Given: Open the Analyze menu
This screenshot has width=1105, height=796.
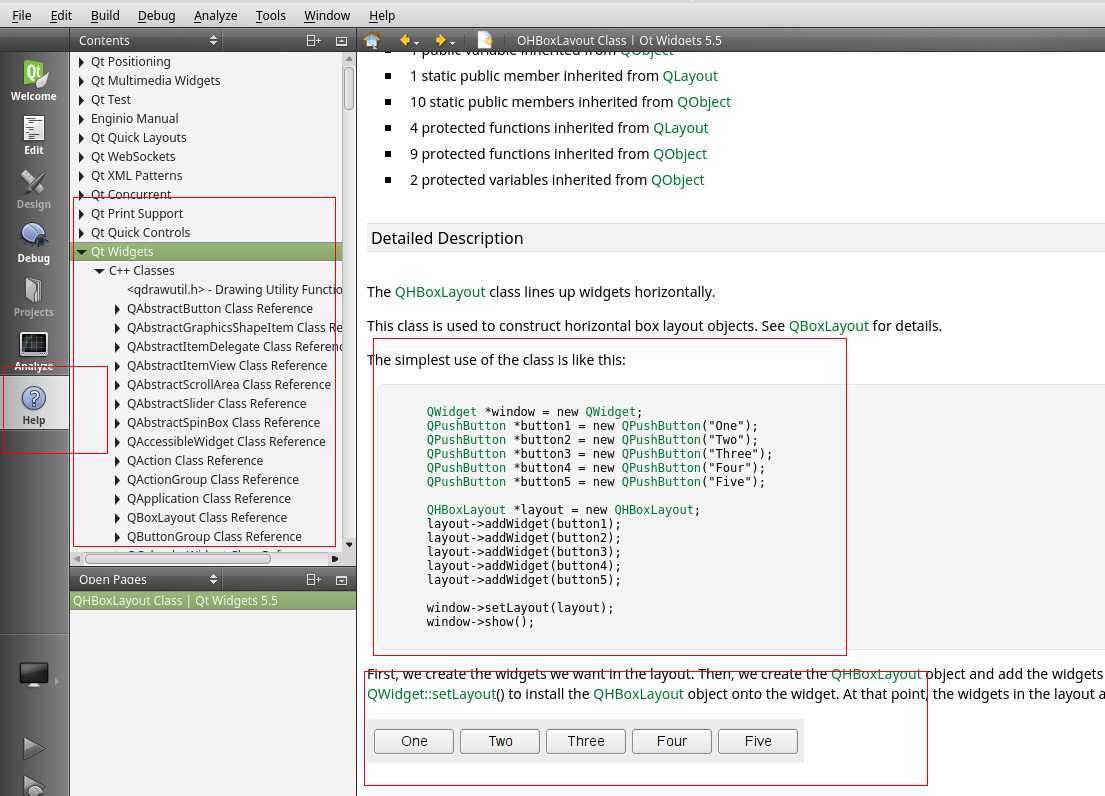Looking at the screenshot, I should tap(215, 15).
